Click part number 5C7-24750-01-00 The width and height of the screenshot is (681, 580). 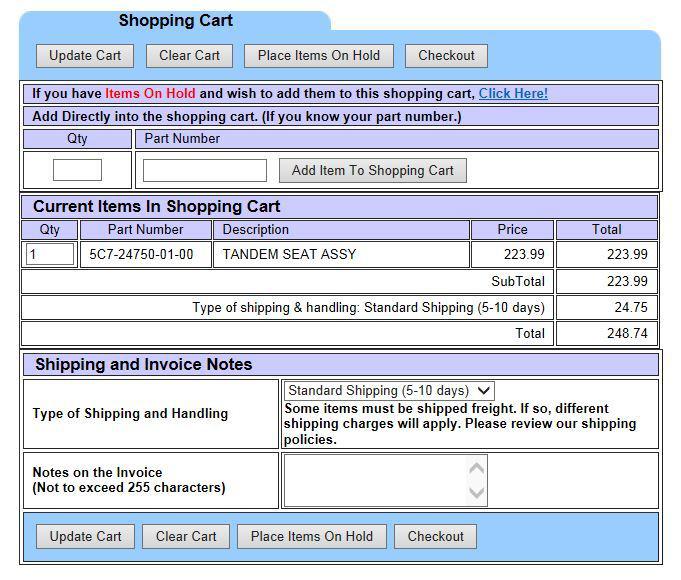click(x=141, y=254)
